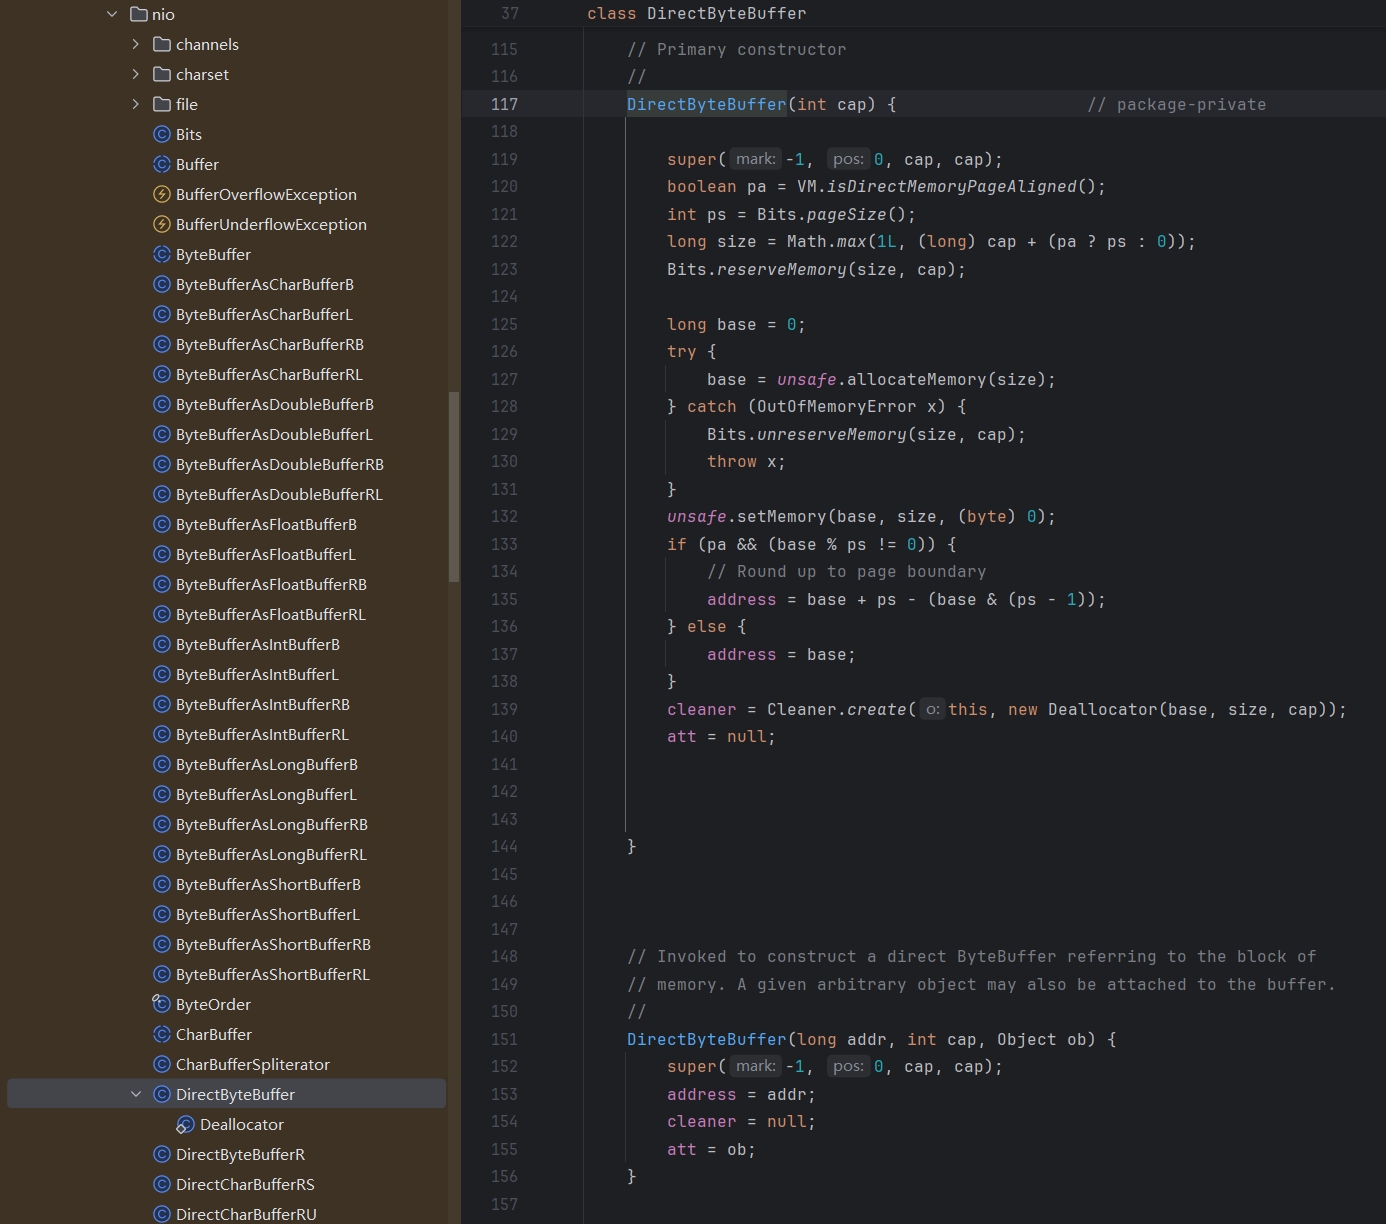Click the nio folder icon
Viewport: 1386px width, 1224px height.
139,14
